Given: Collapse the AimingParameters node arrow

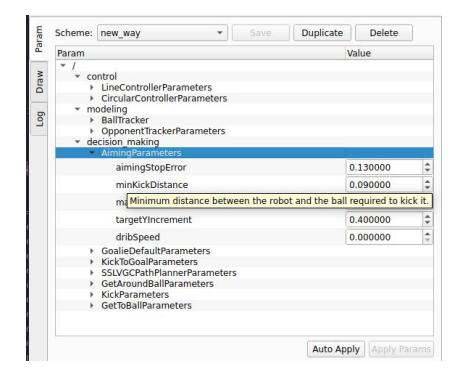Looking at the screenshot, I should tap(92, 152).
